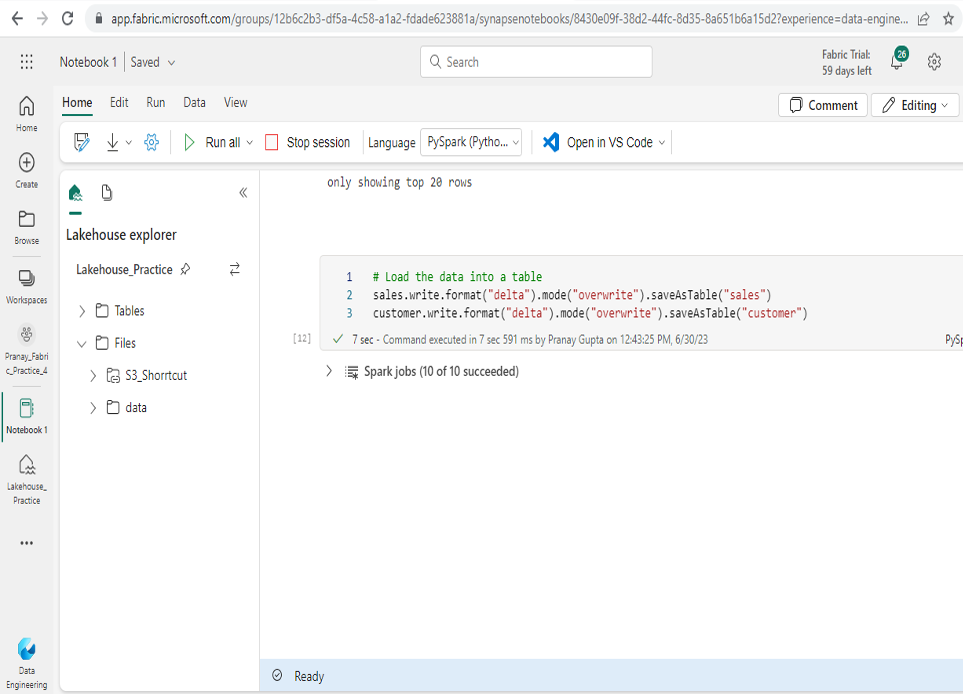Share this page from the address bar
Viewport: 964px width, 694px height.
tap(923, 18)
